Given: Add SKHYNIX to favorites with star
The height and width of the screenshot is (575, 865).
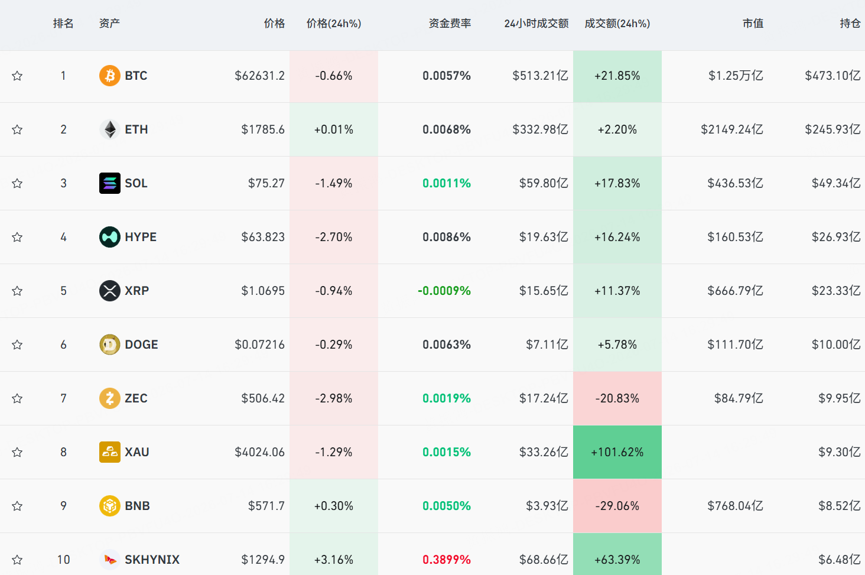Looking at the screenshot, I should (17, 560).
